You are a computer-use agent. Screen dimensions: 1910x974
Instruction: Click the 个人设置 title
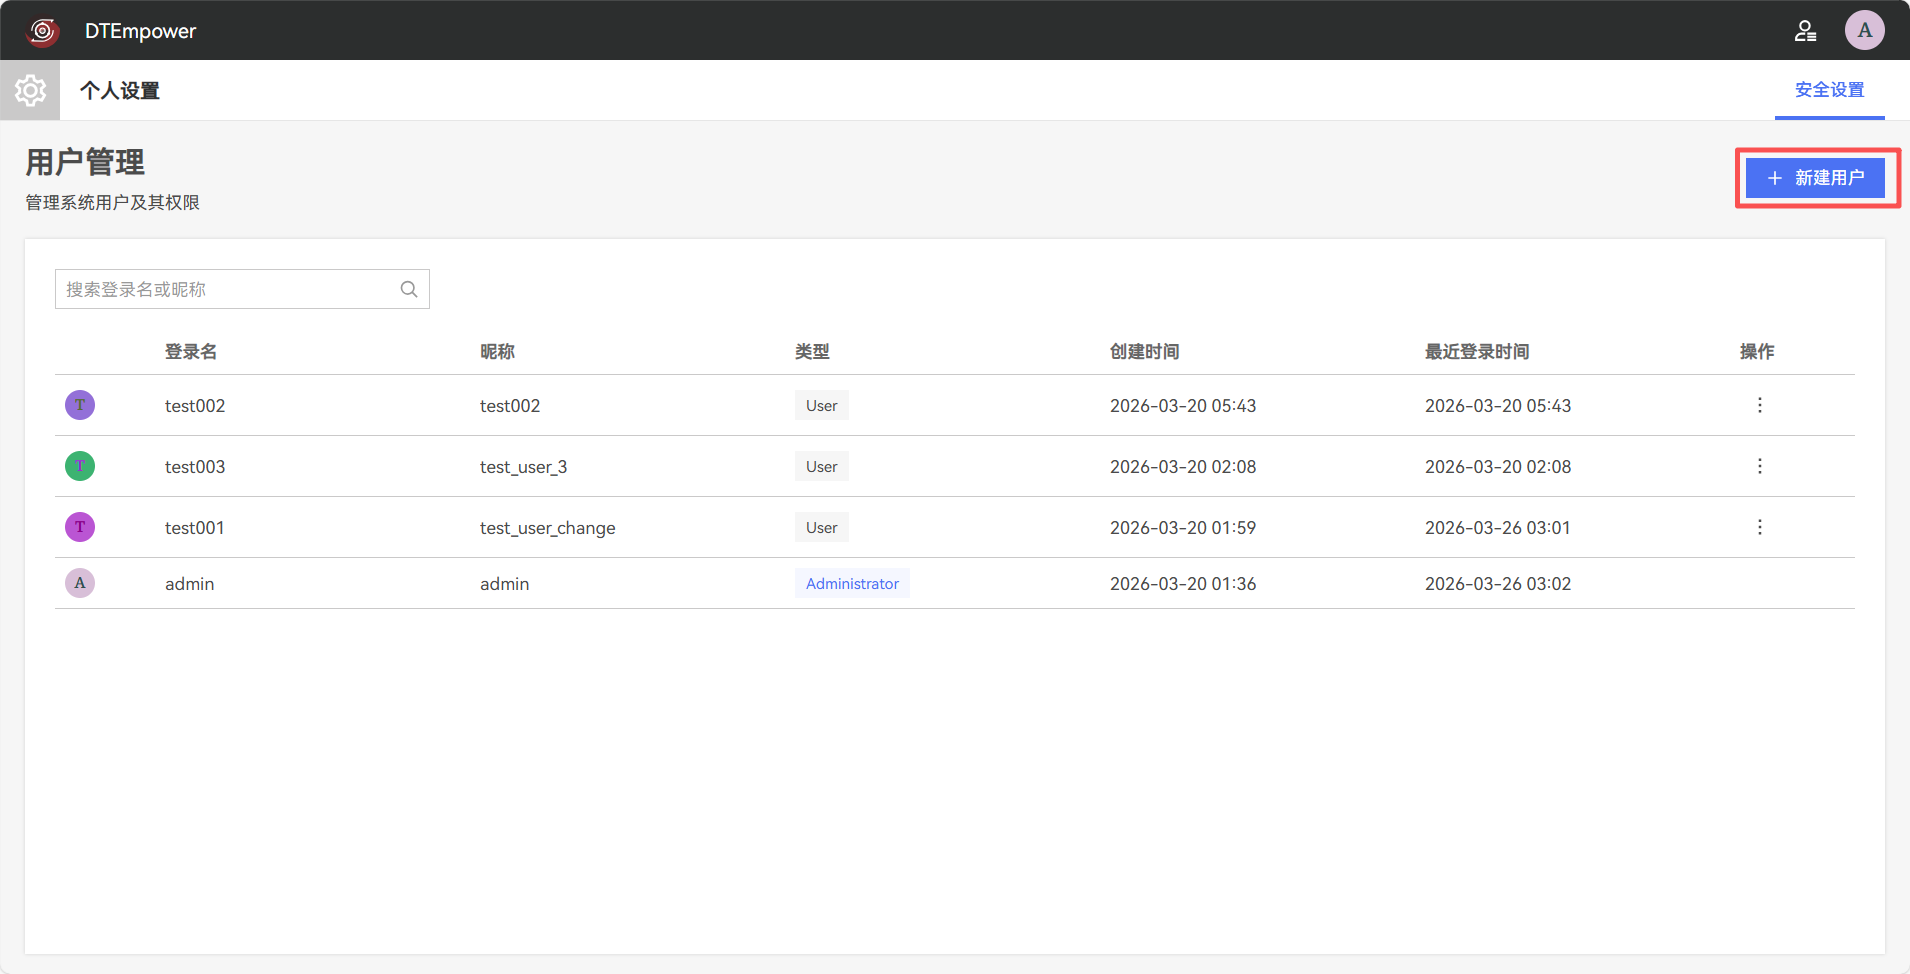120,91
